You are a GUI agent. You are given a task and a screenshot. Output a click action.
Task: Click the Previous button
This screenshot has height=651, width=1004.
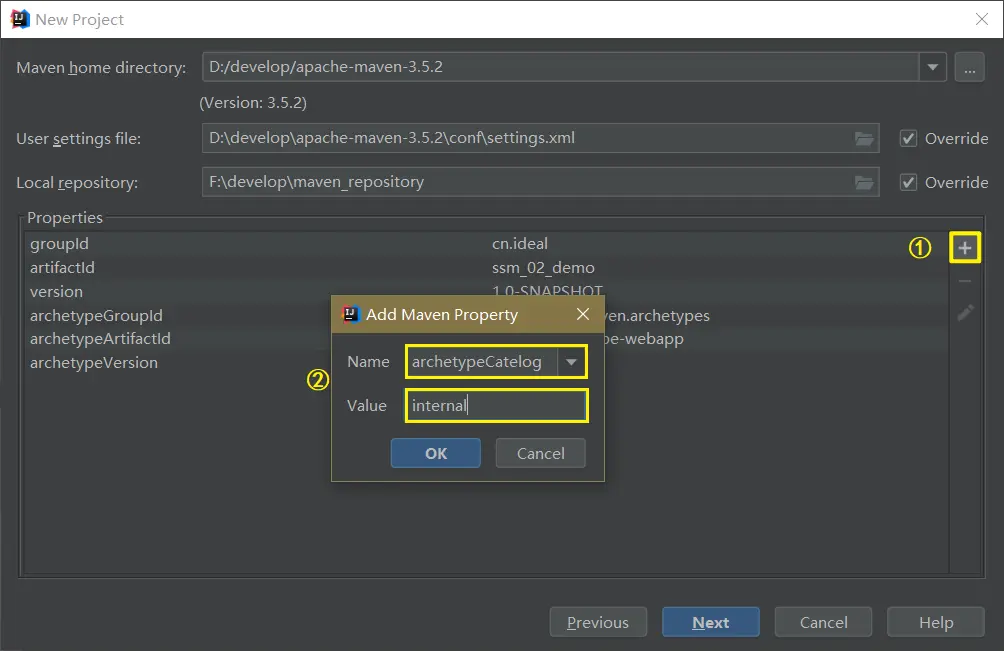point(598,622)
